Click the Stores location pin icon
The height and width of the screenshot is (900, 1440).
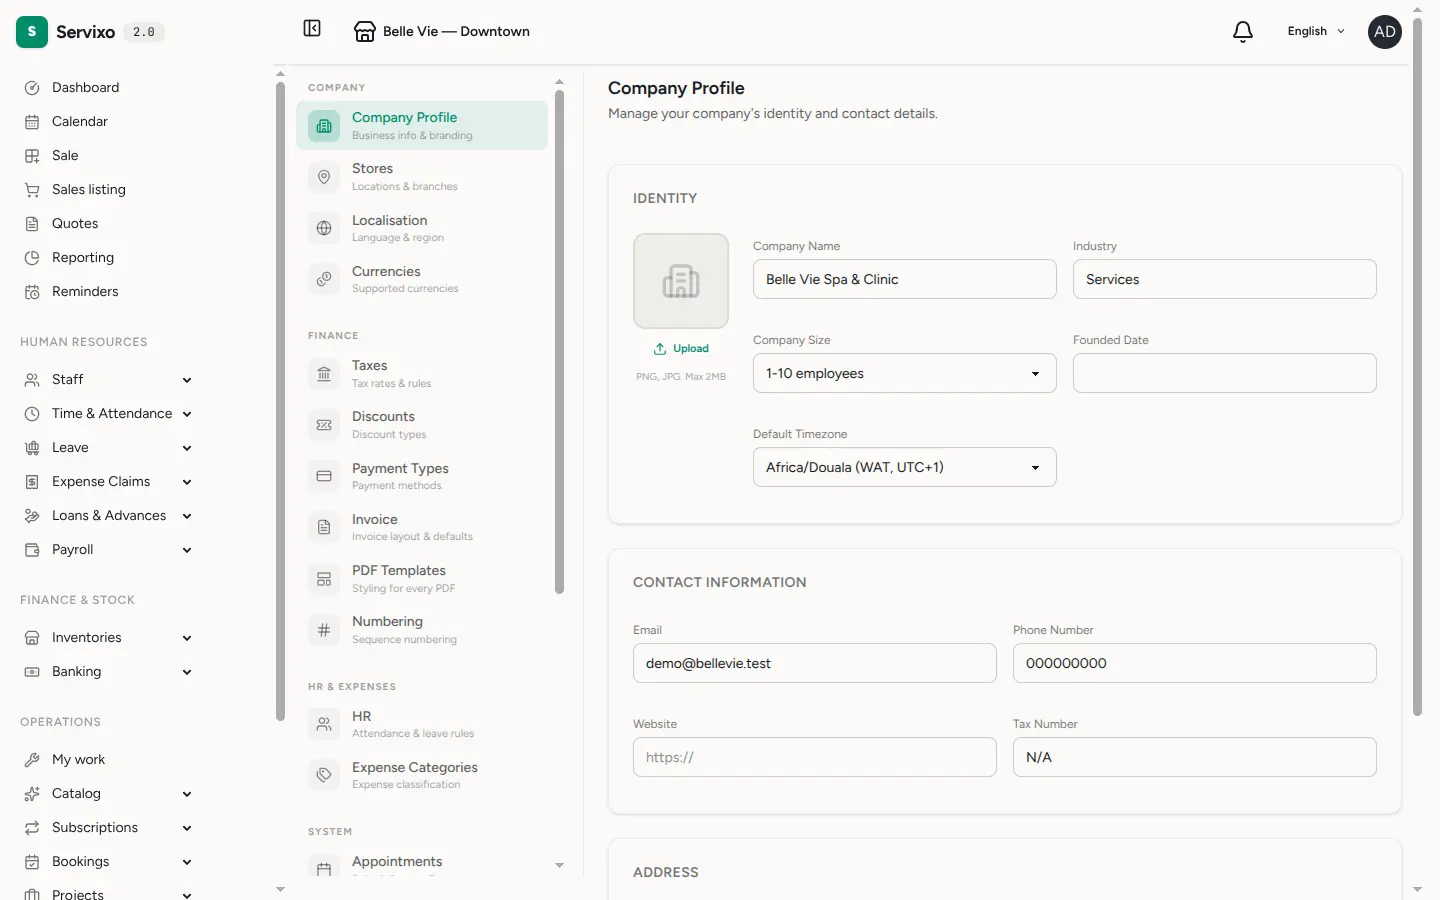point(324,177)
